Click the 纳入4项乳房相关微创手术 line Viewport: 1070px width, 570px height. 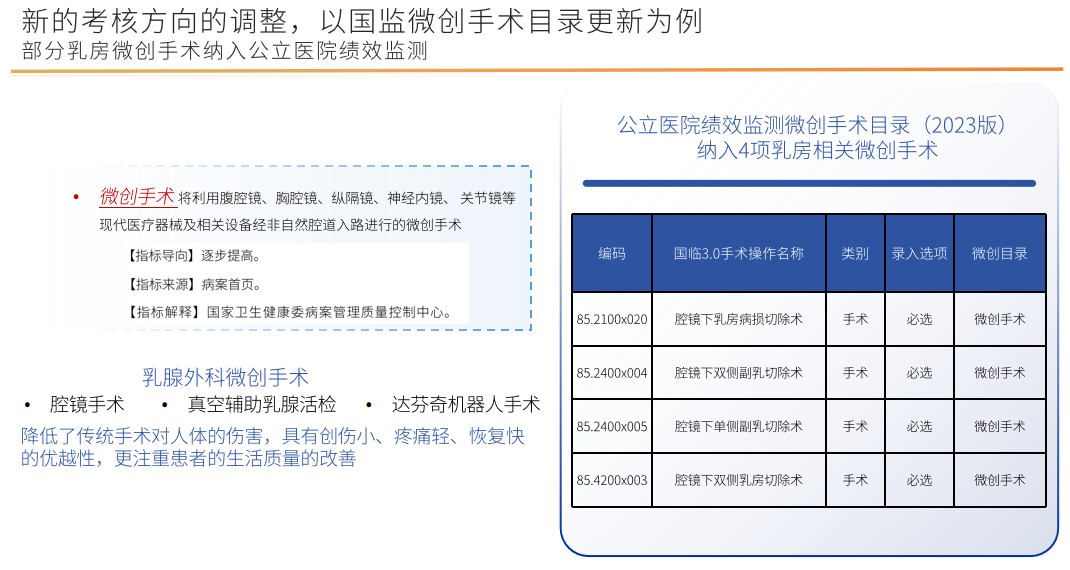click(x=817, y=150)
